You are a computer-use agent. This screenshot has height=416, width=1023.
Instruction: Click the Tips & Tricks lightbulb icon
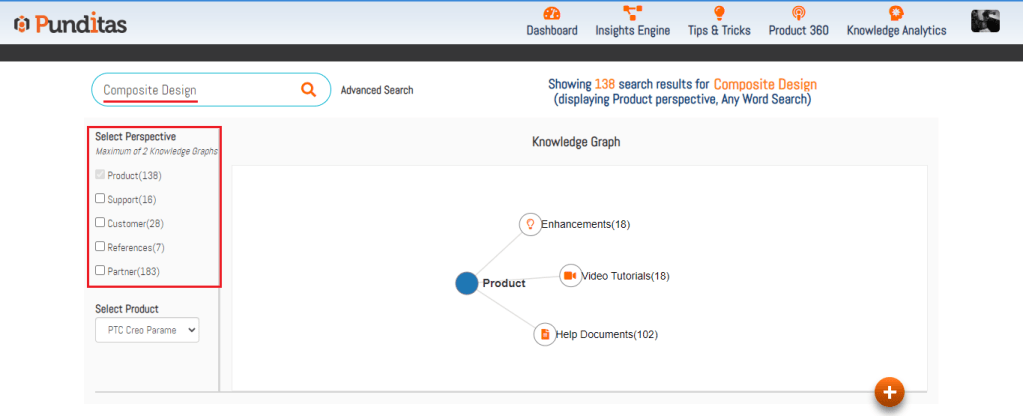tap(719, 13)
